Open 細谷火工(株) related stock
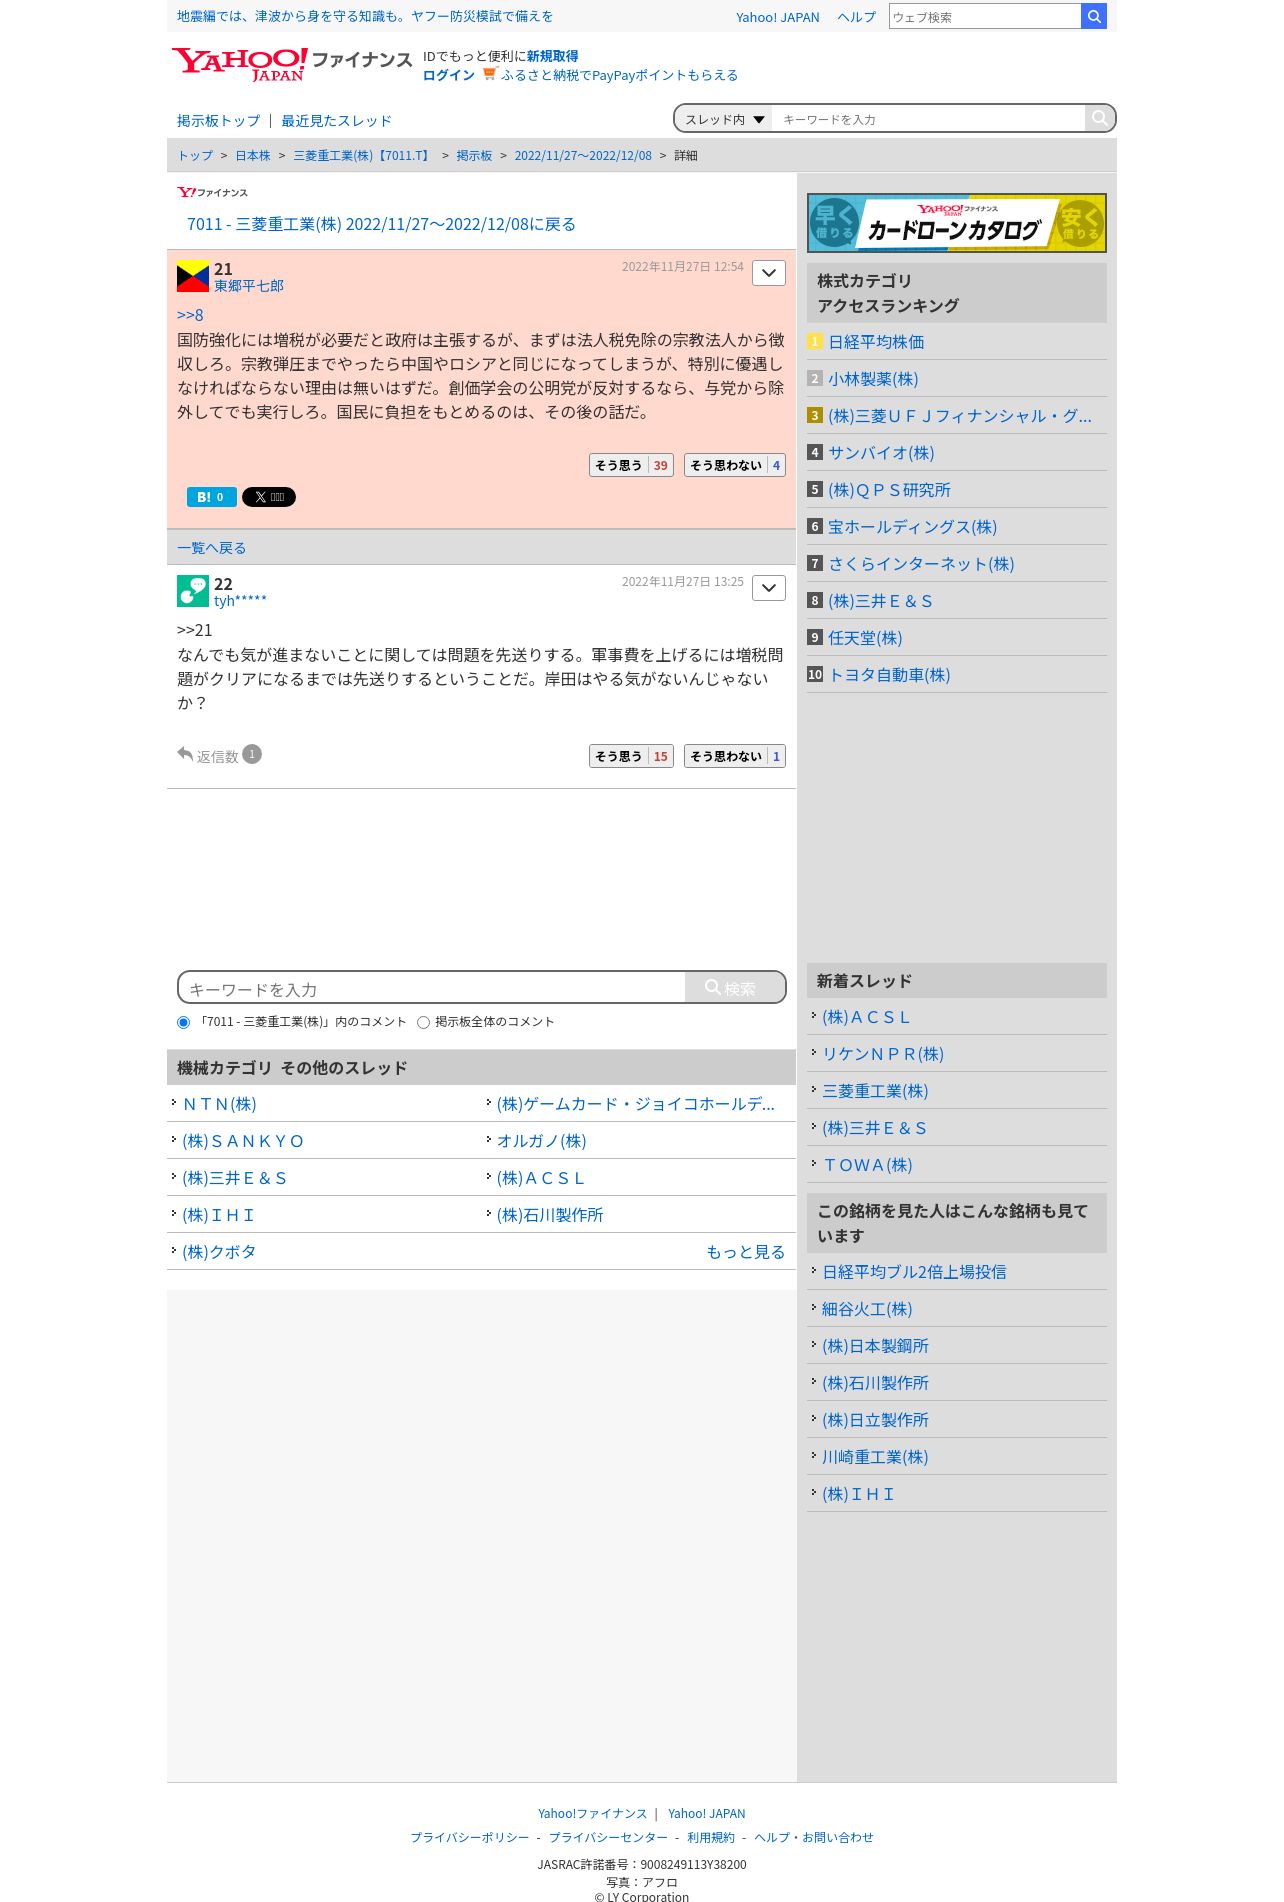The width and height of the screenshot is (1284, 1902). pos(867,1309)
